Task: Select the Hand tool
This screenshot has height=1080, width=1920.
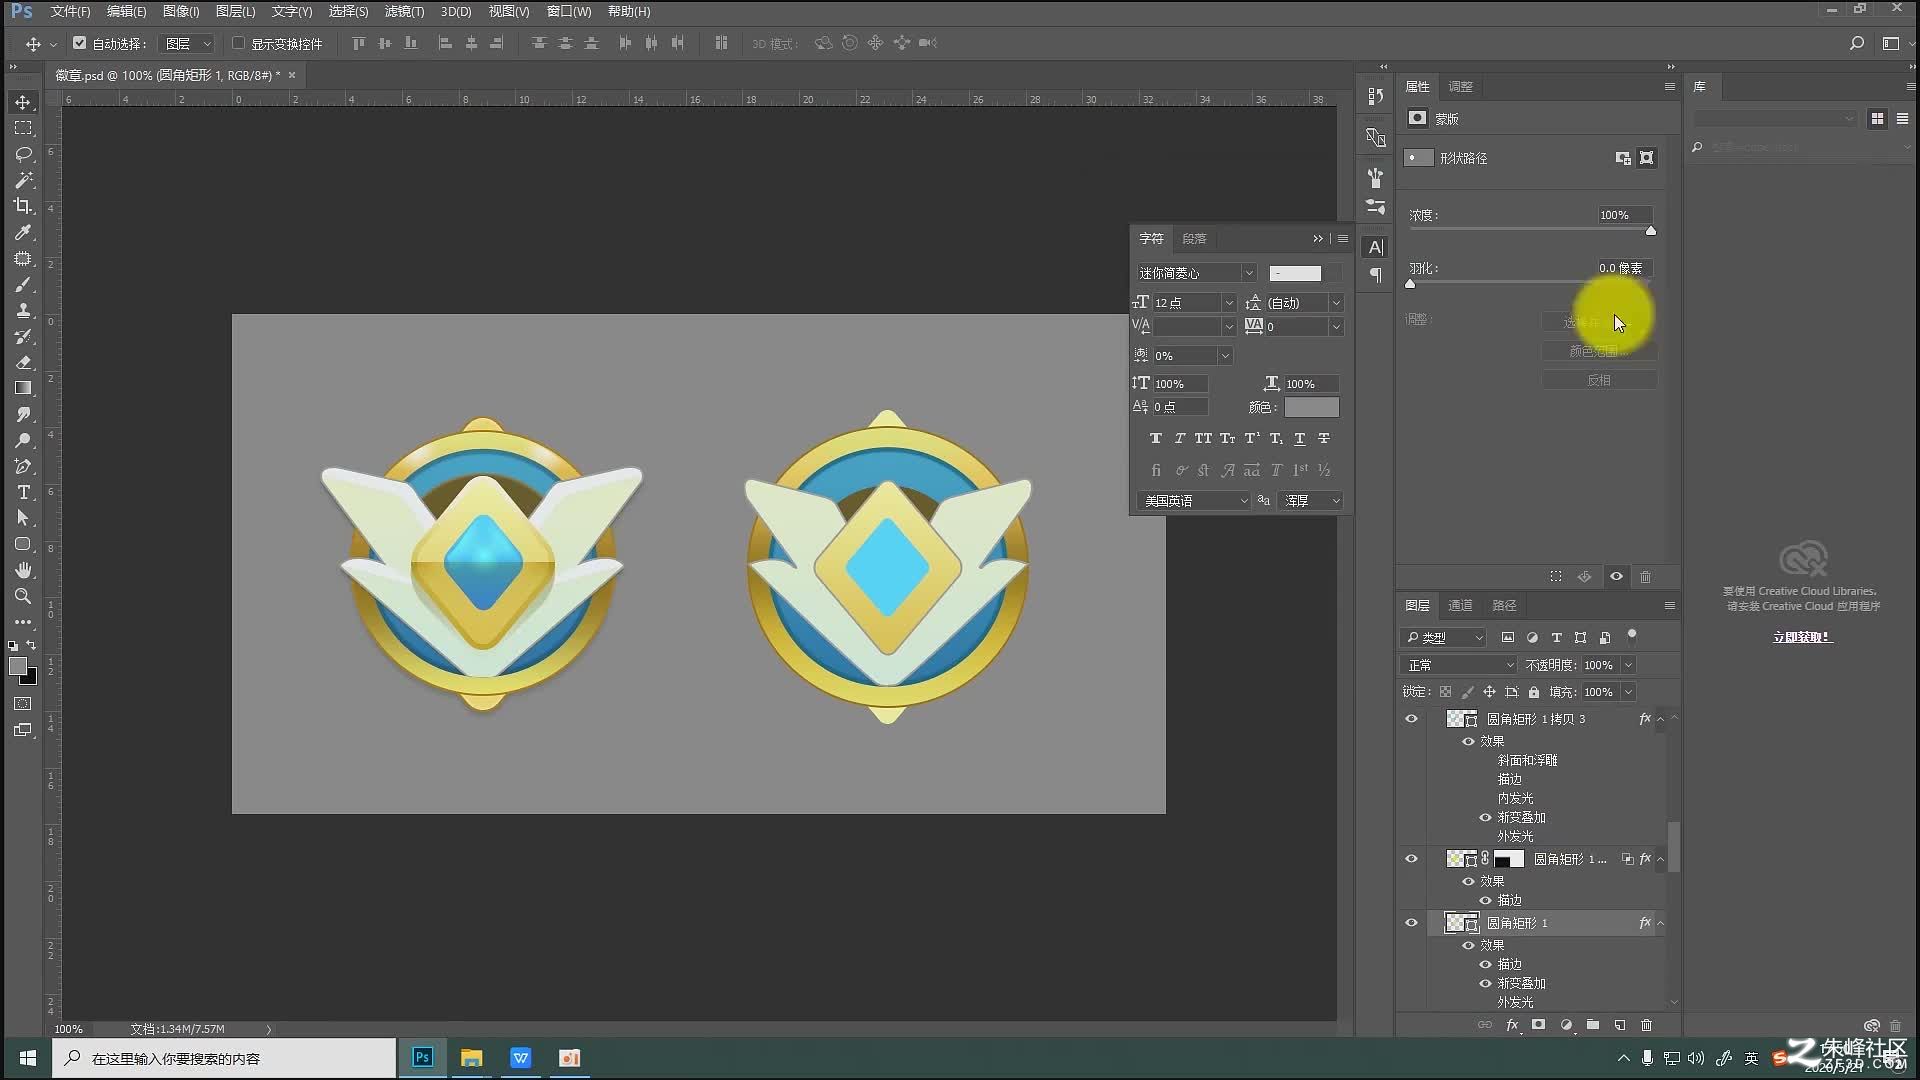Action: [23, 571]
